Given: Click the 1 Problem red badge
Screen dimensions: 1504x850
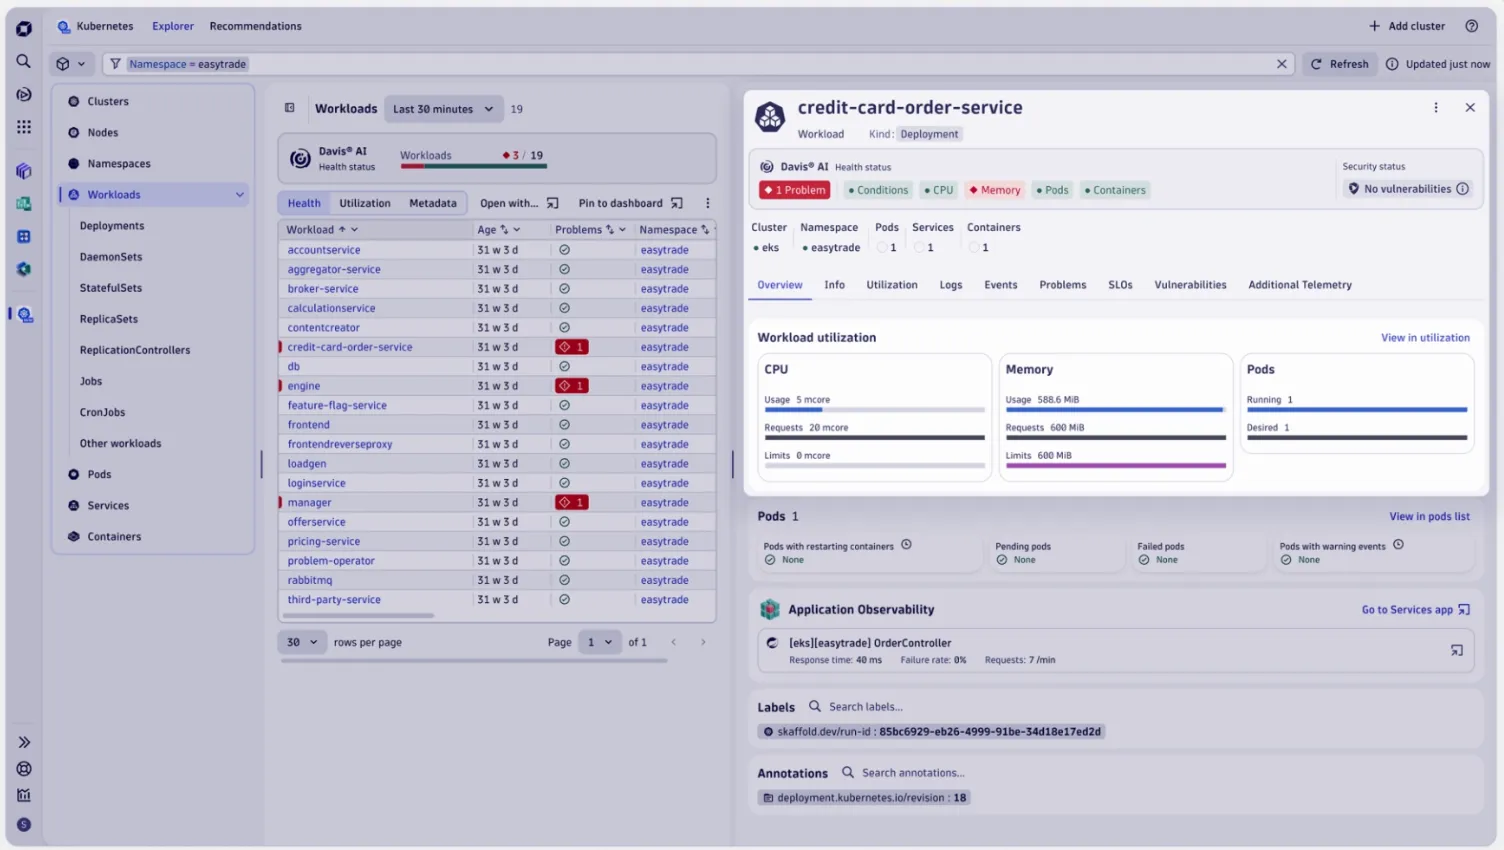Looking at the screenshot, I should 795,190.
